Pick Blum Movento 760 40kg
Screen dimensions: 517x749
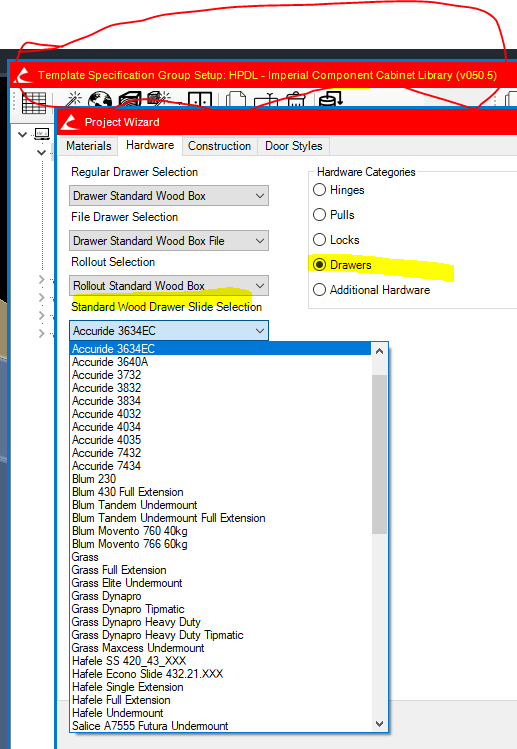point(220,531)
